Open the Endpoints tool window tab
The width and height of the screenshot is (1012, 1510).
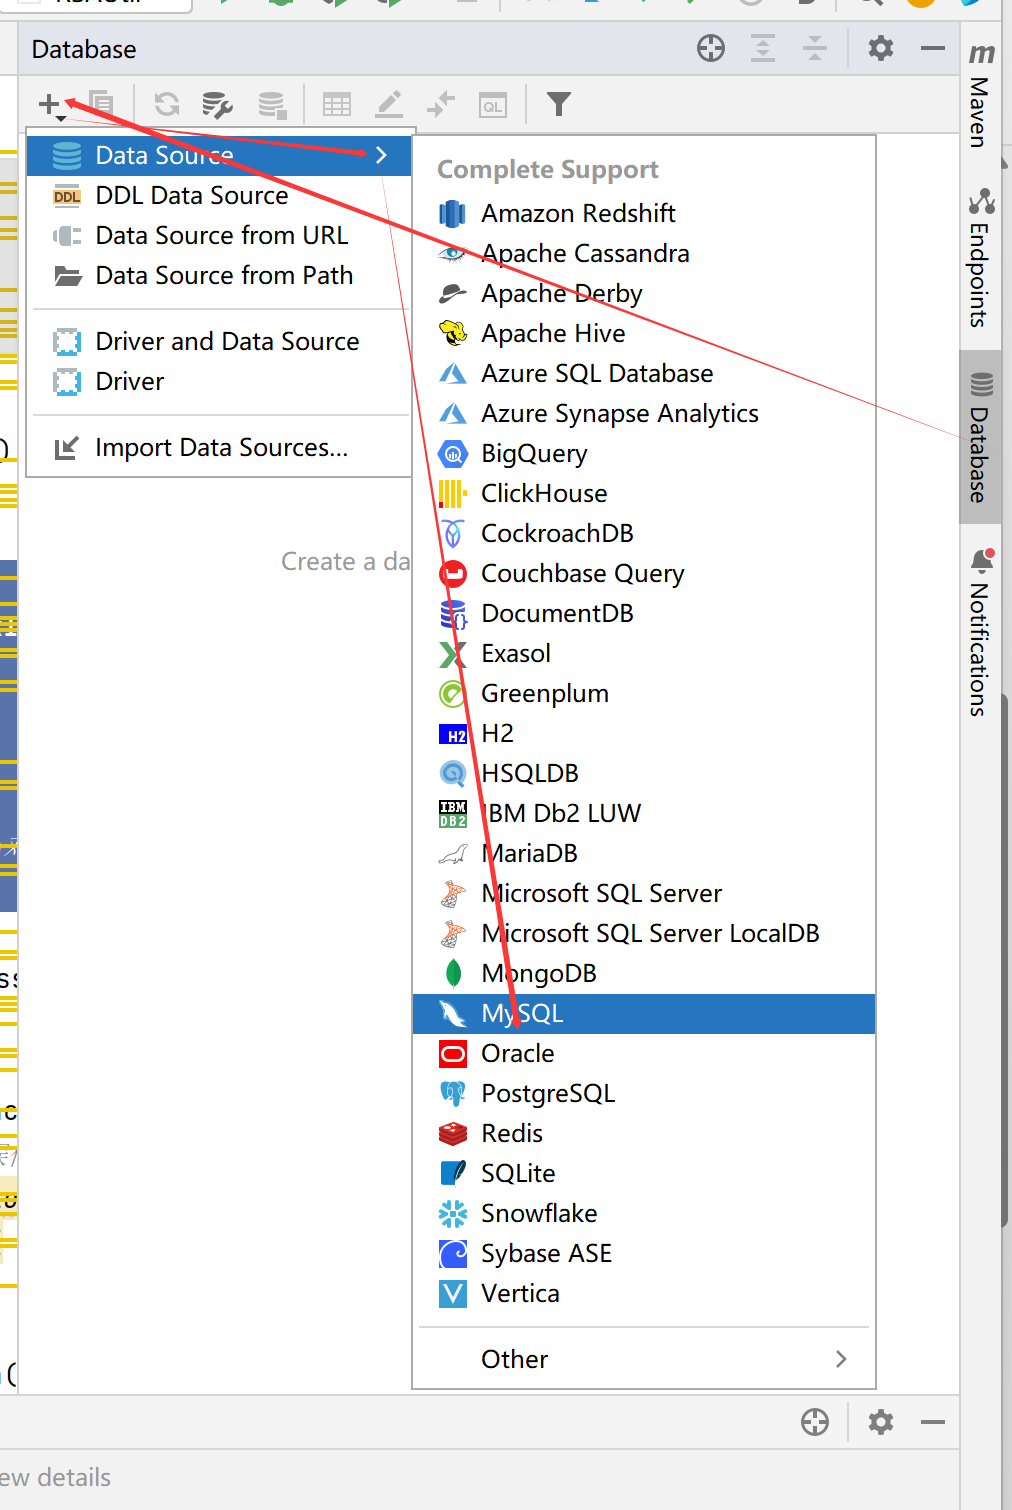click(x=981, y=258)
